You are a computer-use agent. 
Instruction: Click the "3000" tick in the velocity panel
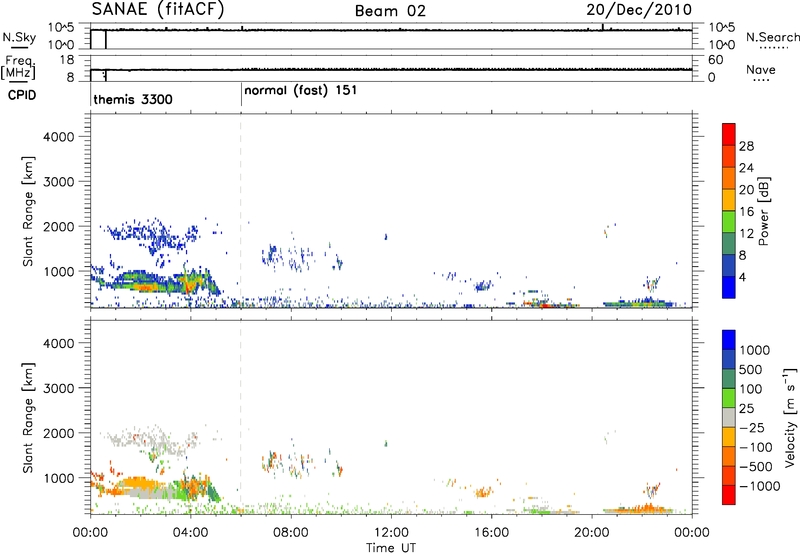[58, 388]
